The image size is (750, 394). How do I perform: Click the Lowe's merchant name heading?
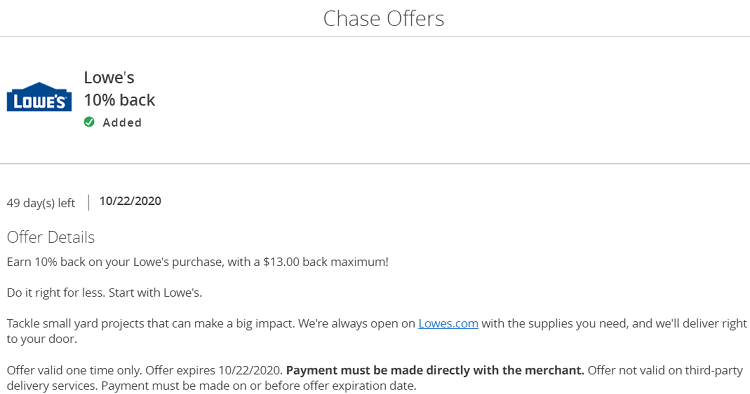(109, 77)
